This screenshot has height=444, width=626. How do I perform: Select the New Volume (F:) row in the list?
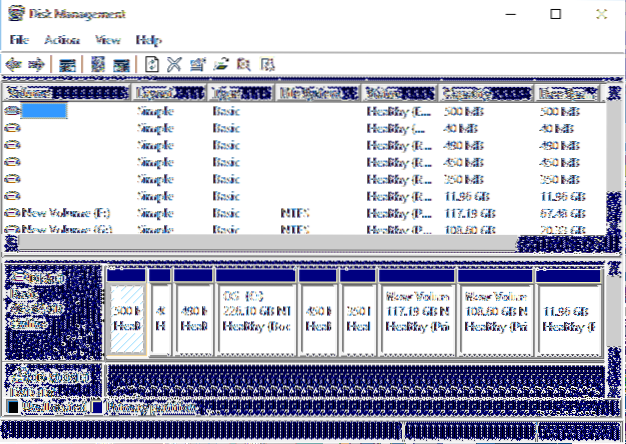tap(58, 213)
